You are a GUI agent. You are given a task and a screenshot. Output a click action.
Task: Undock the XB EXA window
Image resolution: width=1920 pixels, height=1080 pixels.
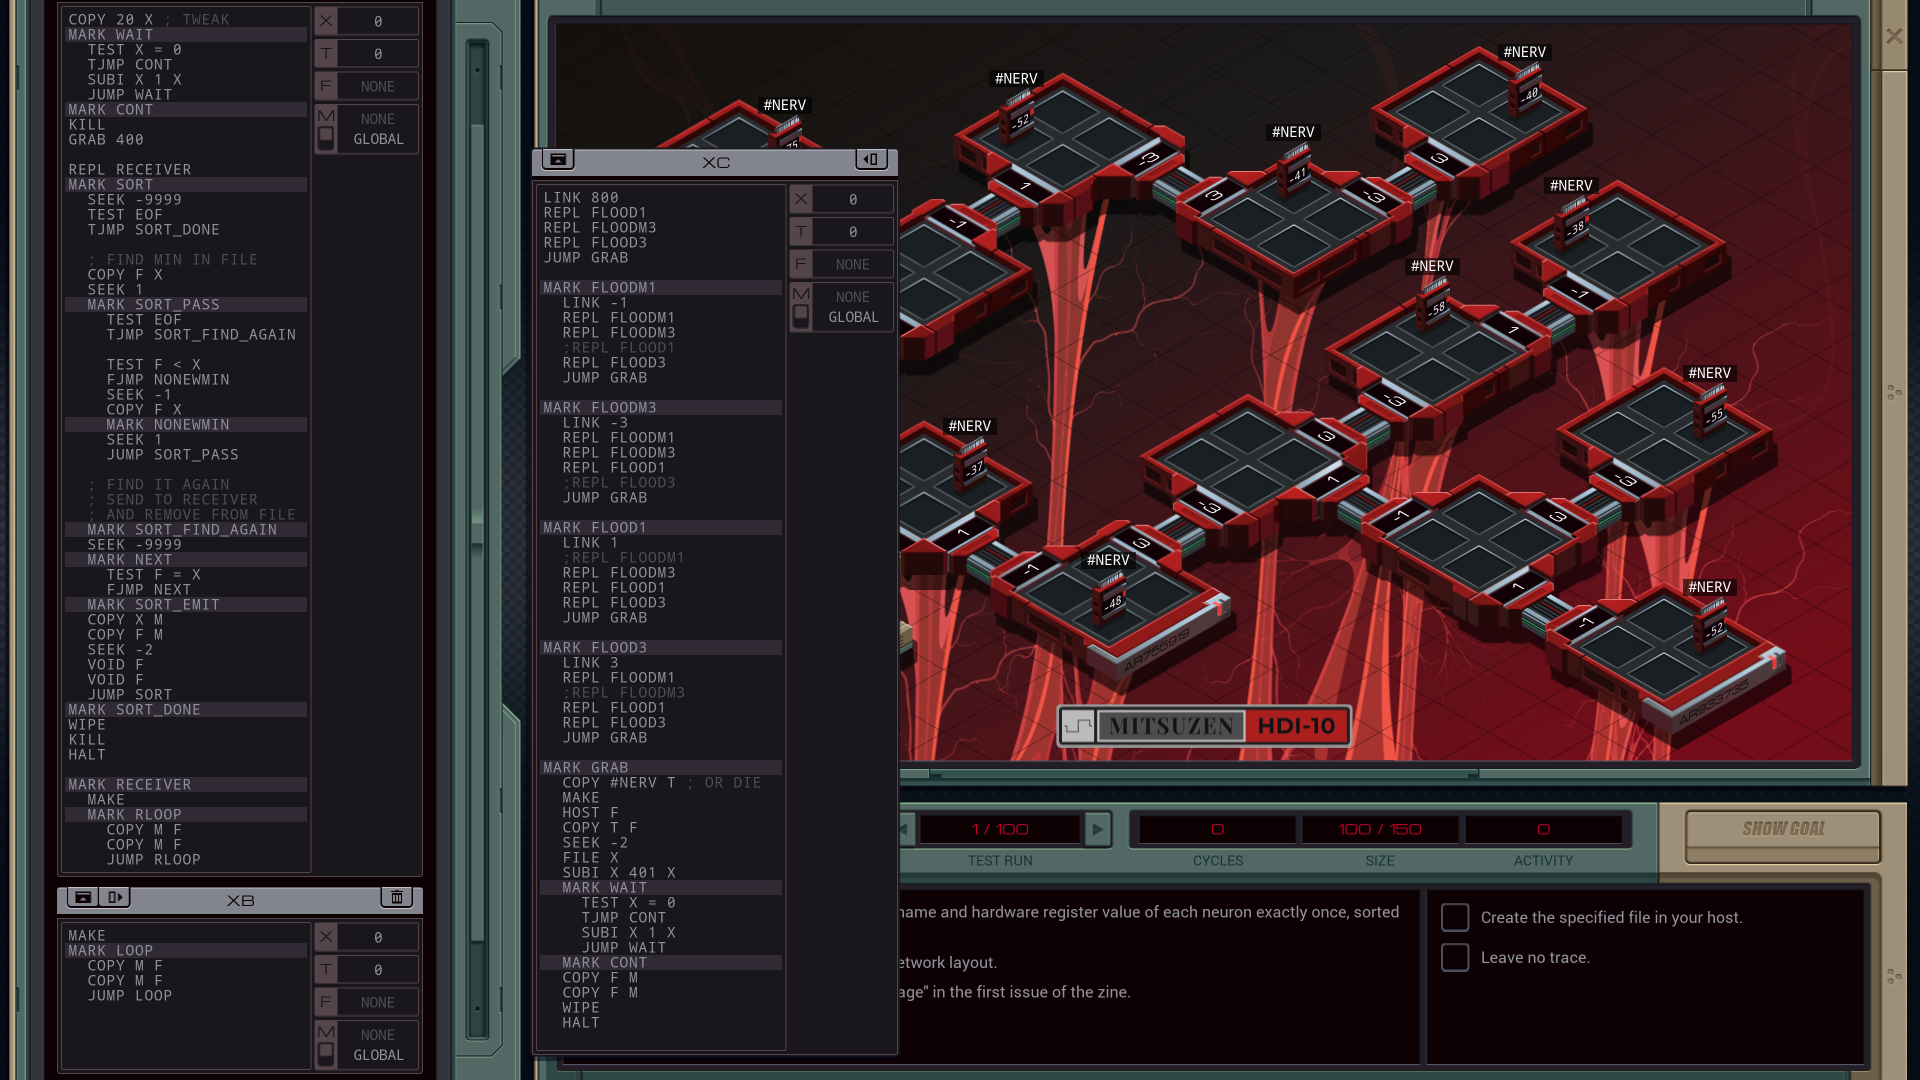coord(115,897)
